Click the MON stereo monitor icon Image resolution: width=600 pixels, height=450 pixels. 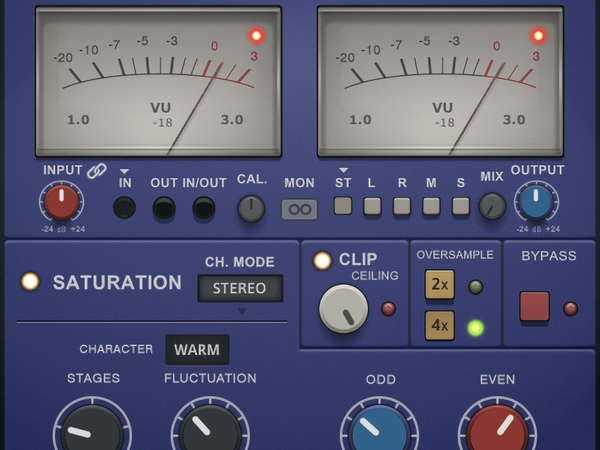[299, 209]
